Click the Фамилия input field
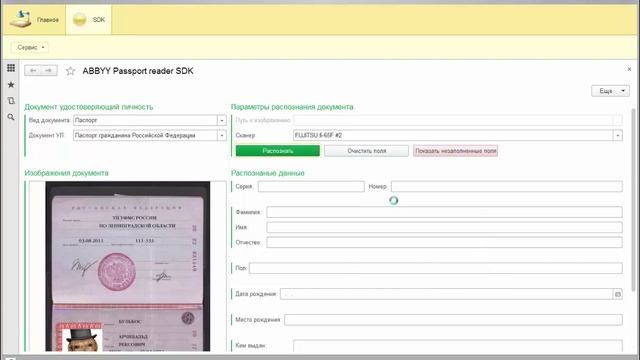 (x=444, y=212)
